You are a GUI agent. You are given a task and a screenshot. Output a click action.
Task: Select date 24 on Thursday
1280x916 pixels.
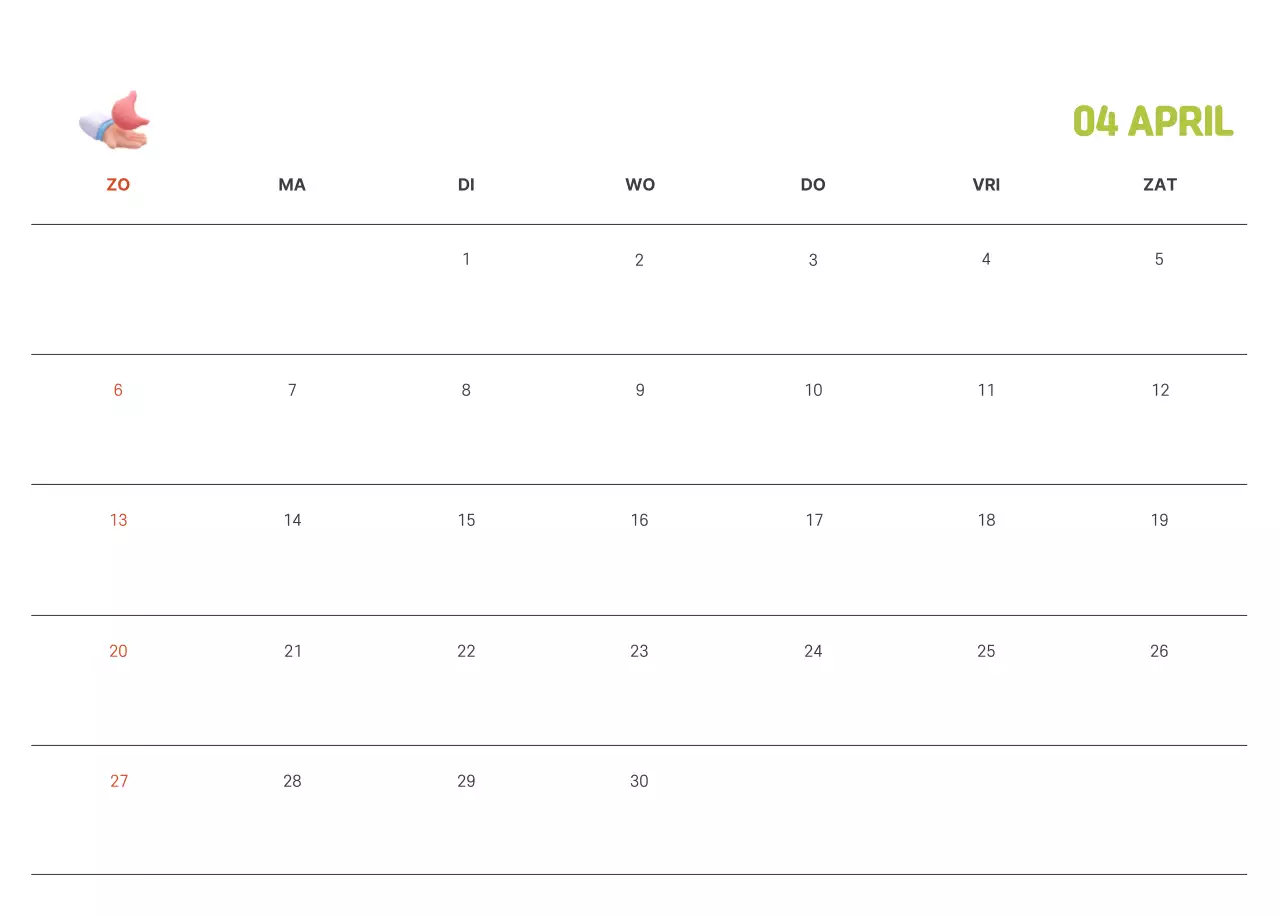[813, 651]
